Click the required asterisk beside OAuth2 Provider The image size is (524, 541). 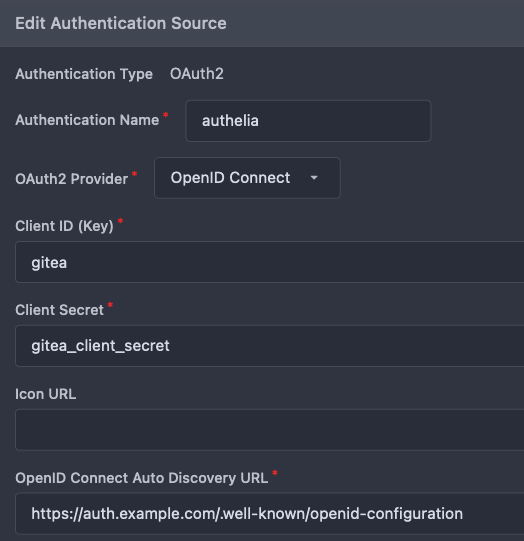pyautogui.click(x=135, y=174)
